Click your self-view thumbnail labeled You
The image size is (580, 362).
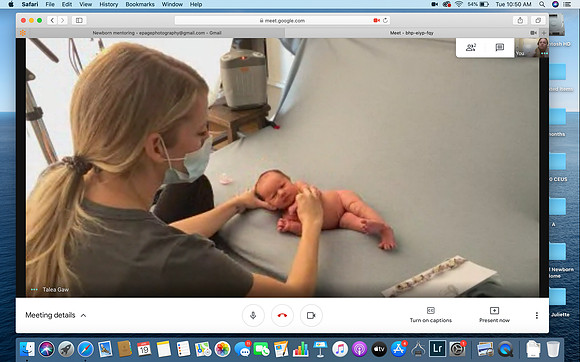532,47
